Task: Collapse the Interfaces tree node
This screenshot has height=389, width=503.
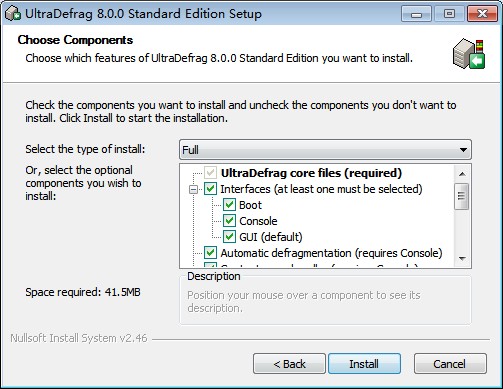Action: pyautogui.click(x=193, y=189)
